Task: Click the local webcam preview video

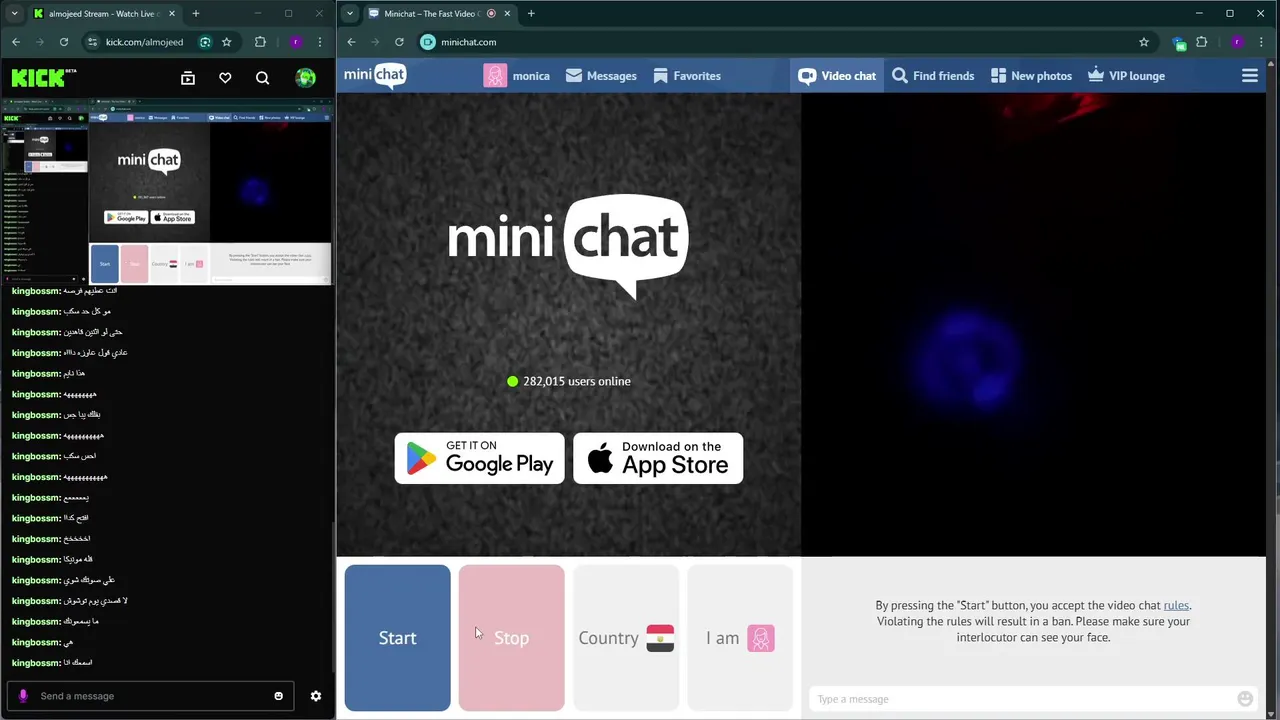Action: (1033, 325)
